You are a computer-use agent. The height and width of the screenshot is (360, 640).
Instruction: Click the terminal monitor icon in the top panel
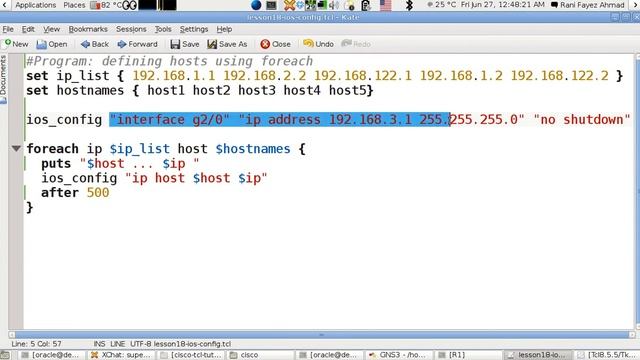click(x=271, y=5)
